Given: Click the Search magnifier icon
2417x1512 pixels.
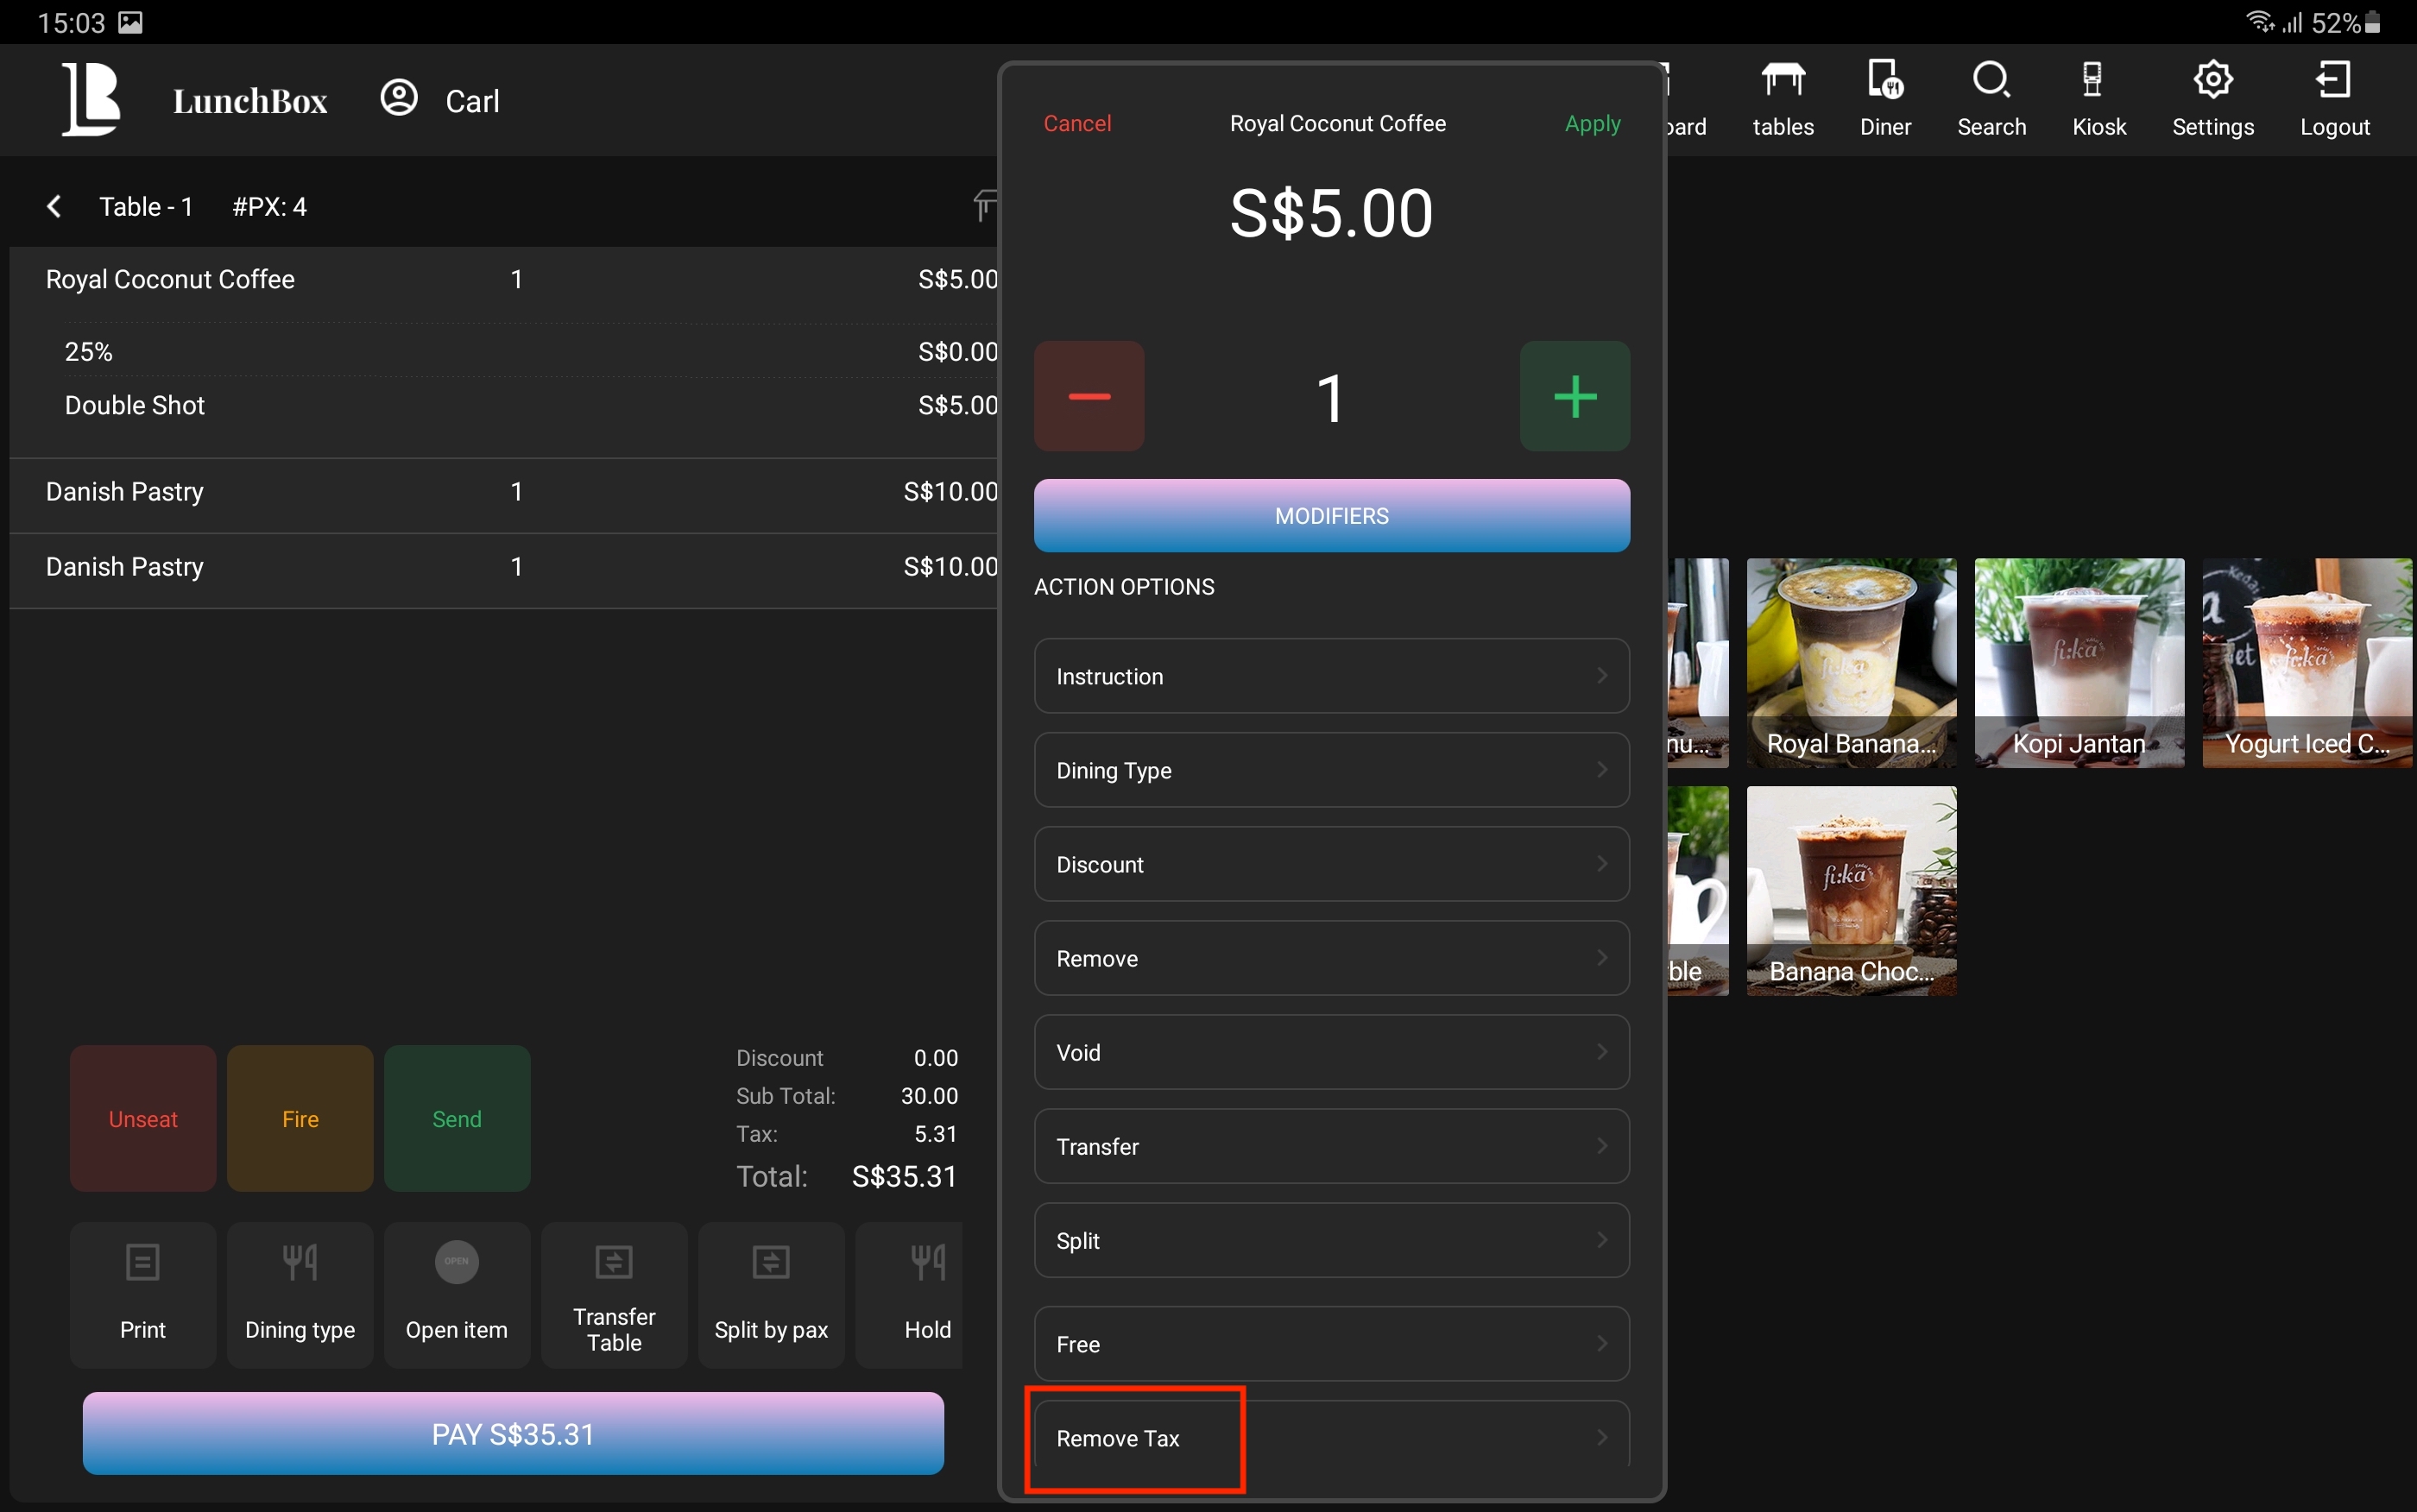Looking at the screenshot, I should 1990,81.
